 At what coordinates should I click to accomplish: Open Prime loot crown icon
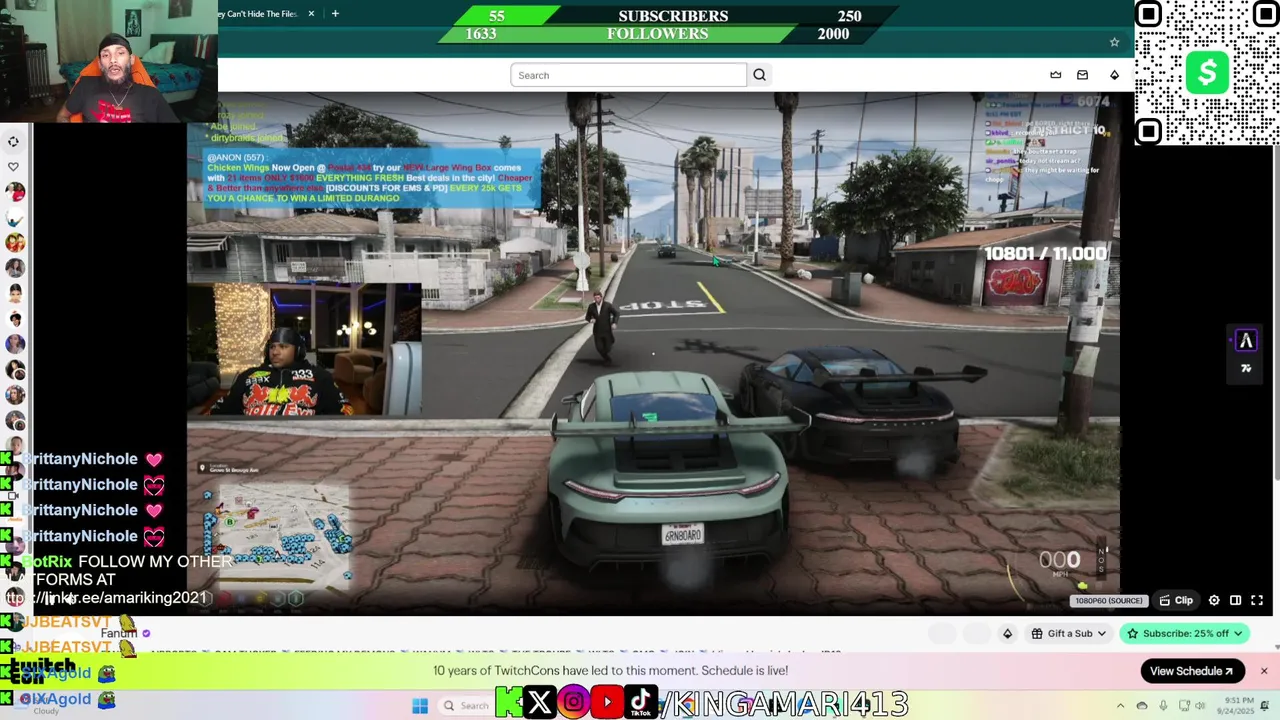pyautogui.click(x=1055, y=75)
